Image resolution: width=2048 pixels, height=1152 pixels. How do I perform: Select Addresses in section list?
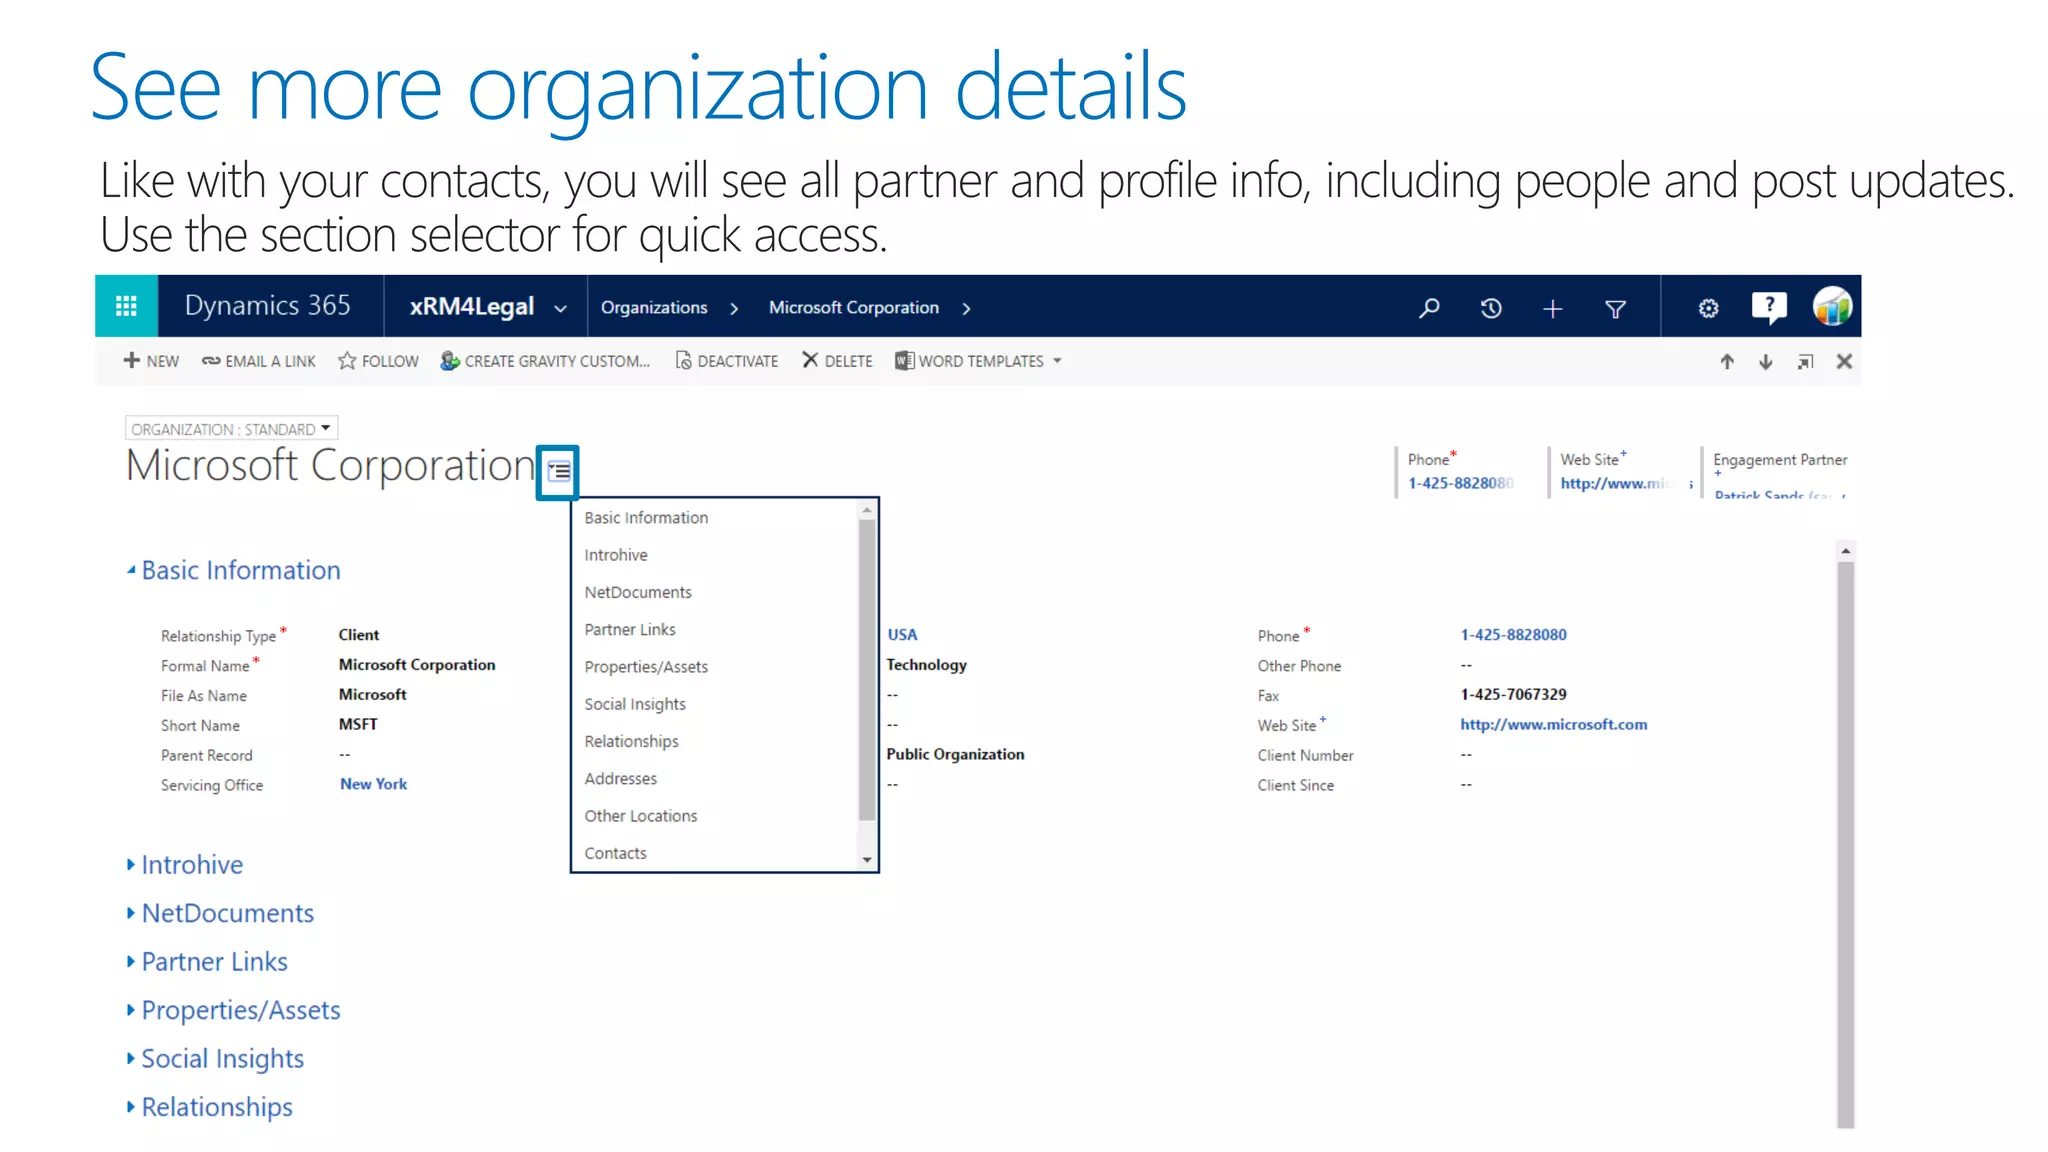click(621, 779)
